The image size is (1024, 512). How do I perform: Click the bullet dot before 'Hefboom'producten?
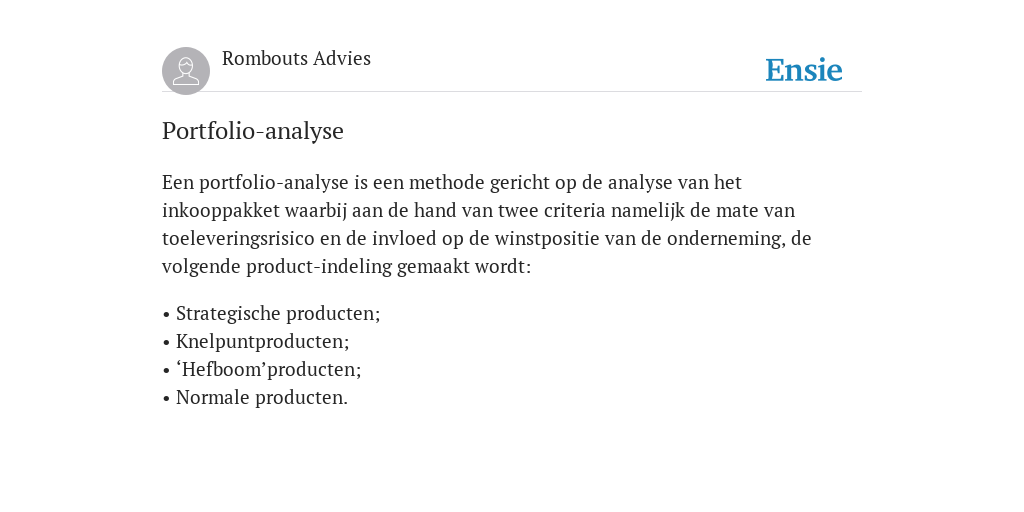pos(166,371)
